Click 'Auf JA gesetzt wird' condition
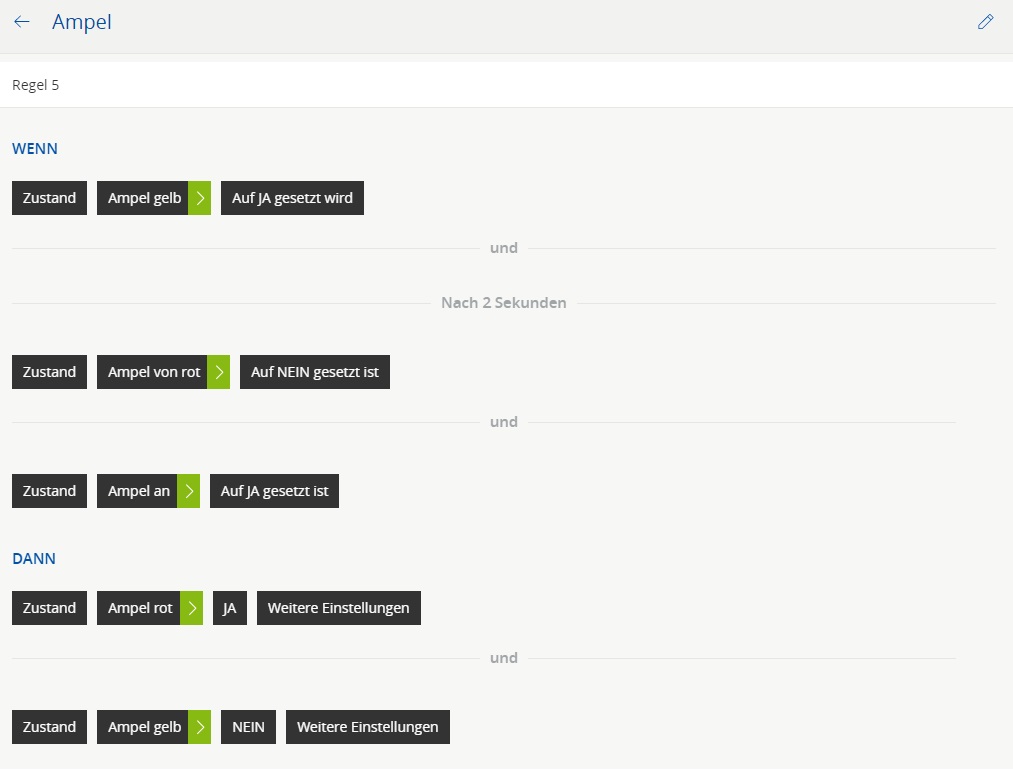 point(292,198)
